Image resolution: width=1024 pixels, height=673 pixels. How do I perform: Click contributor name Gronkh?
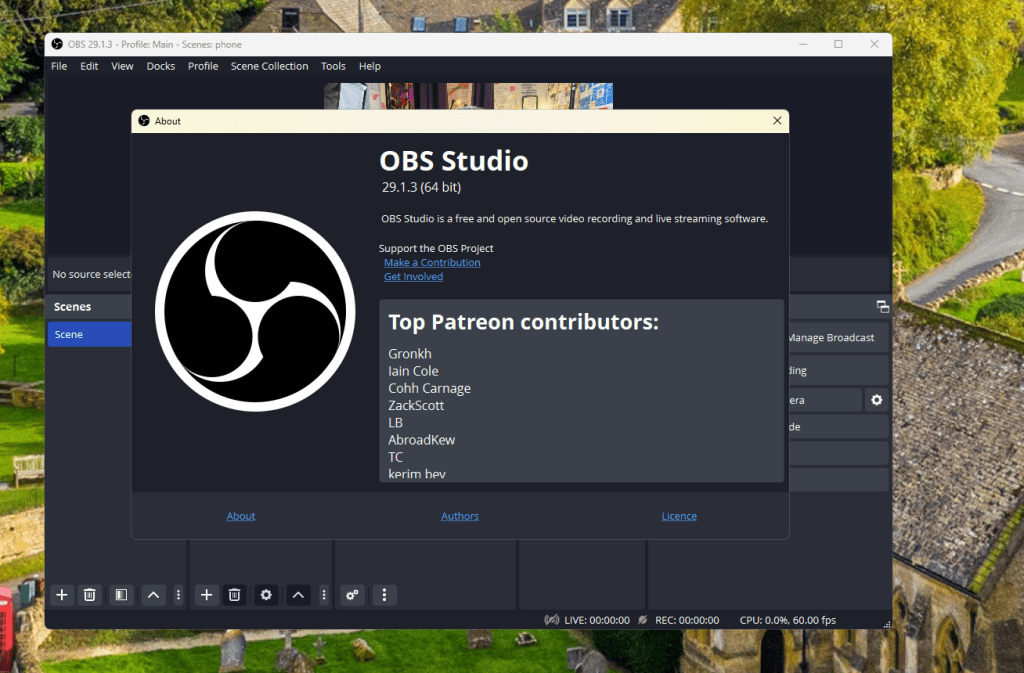click(x=409, y=354)
